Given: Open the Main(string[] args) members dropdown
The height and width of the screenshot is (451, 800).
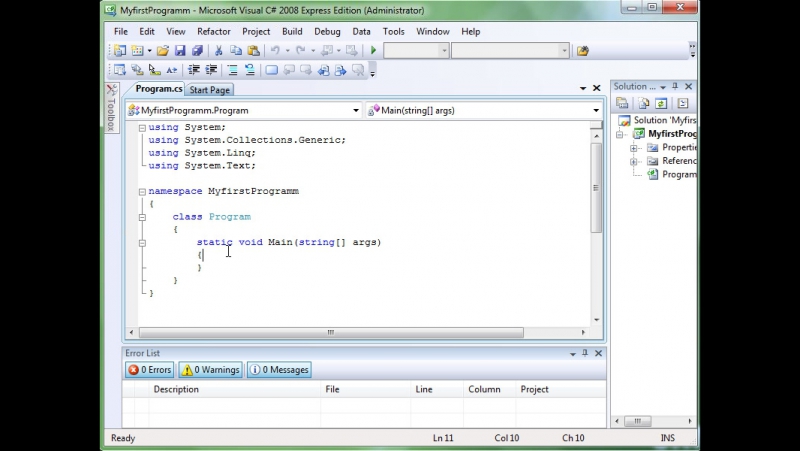Looking at the screenshot, I should point(595,111).
